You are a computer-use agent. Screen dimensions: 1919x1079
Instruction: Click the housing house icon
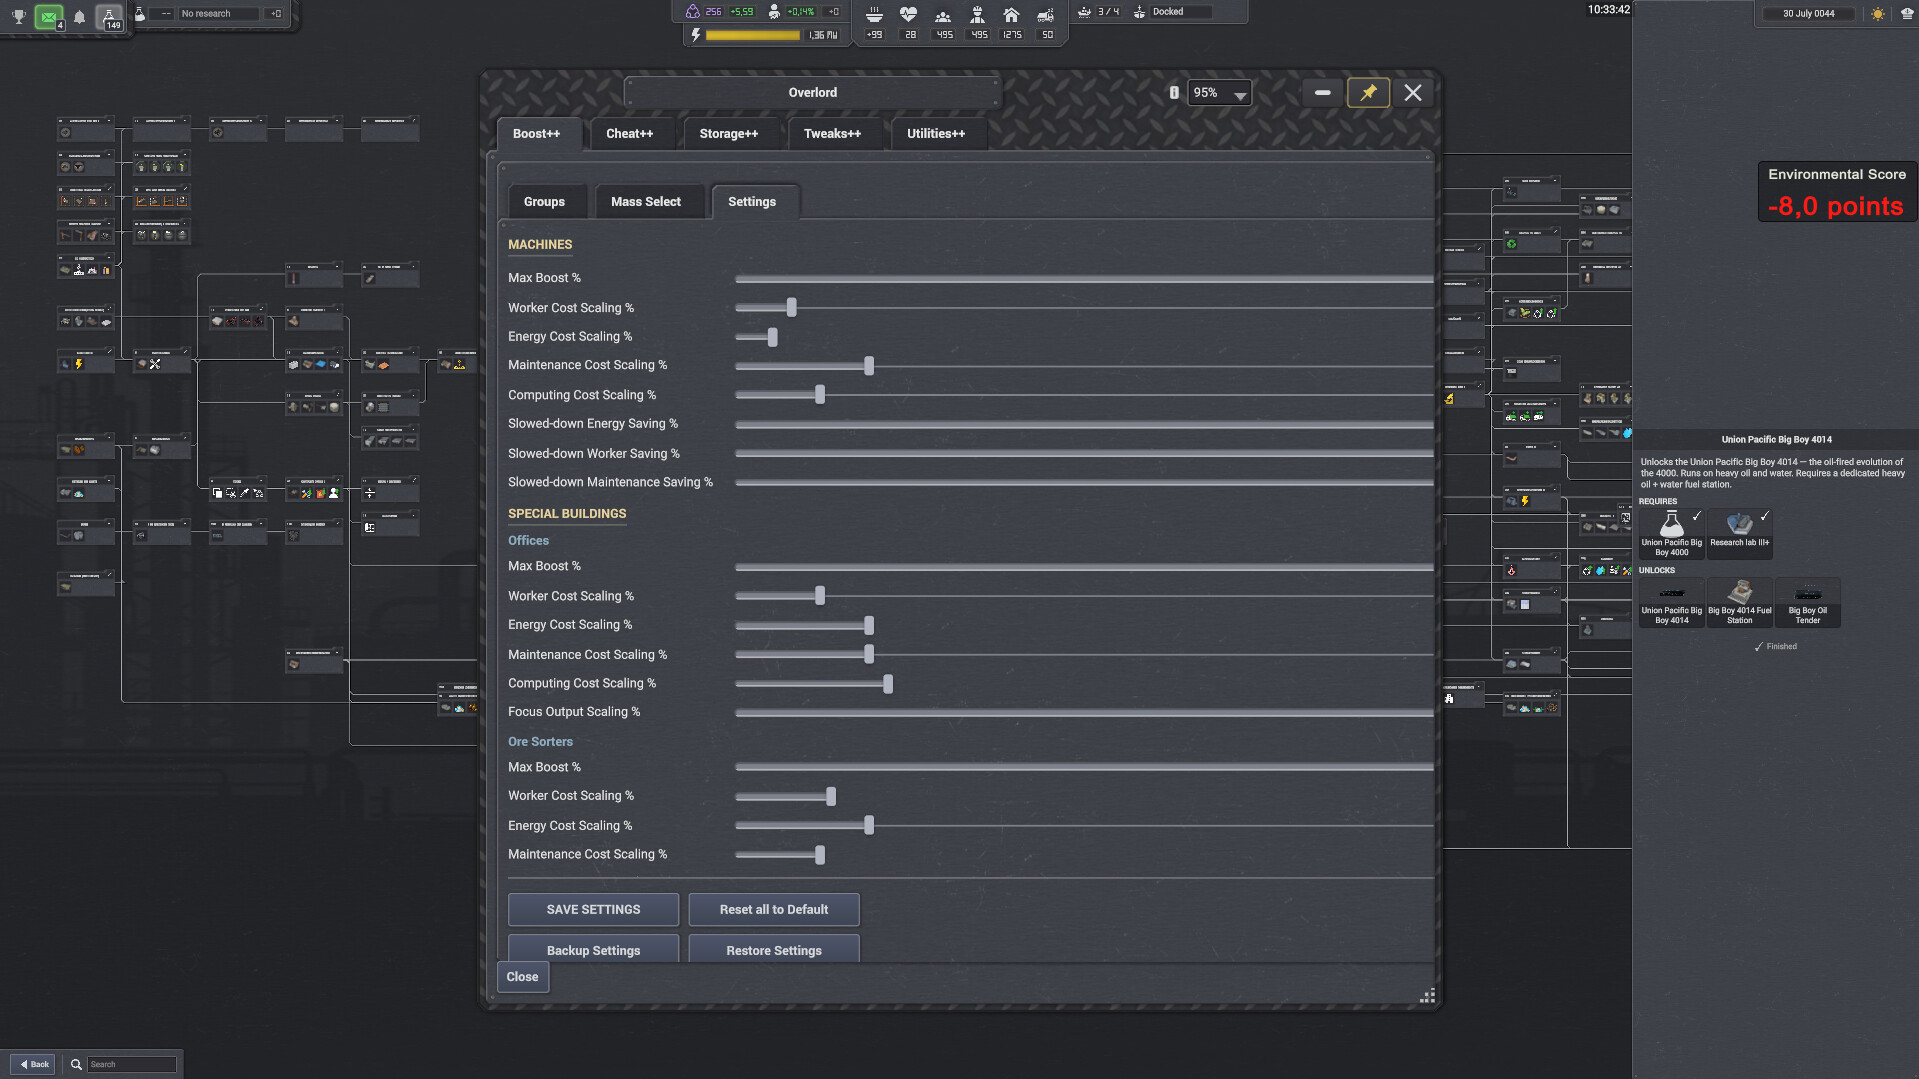point(1011,15)
